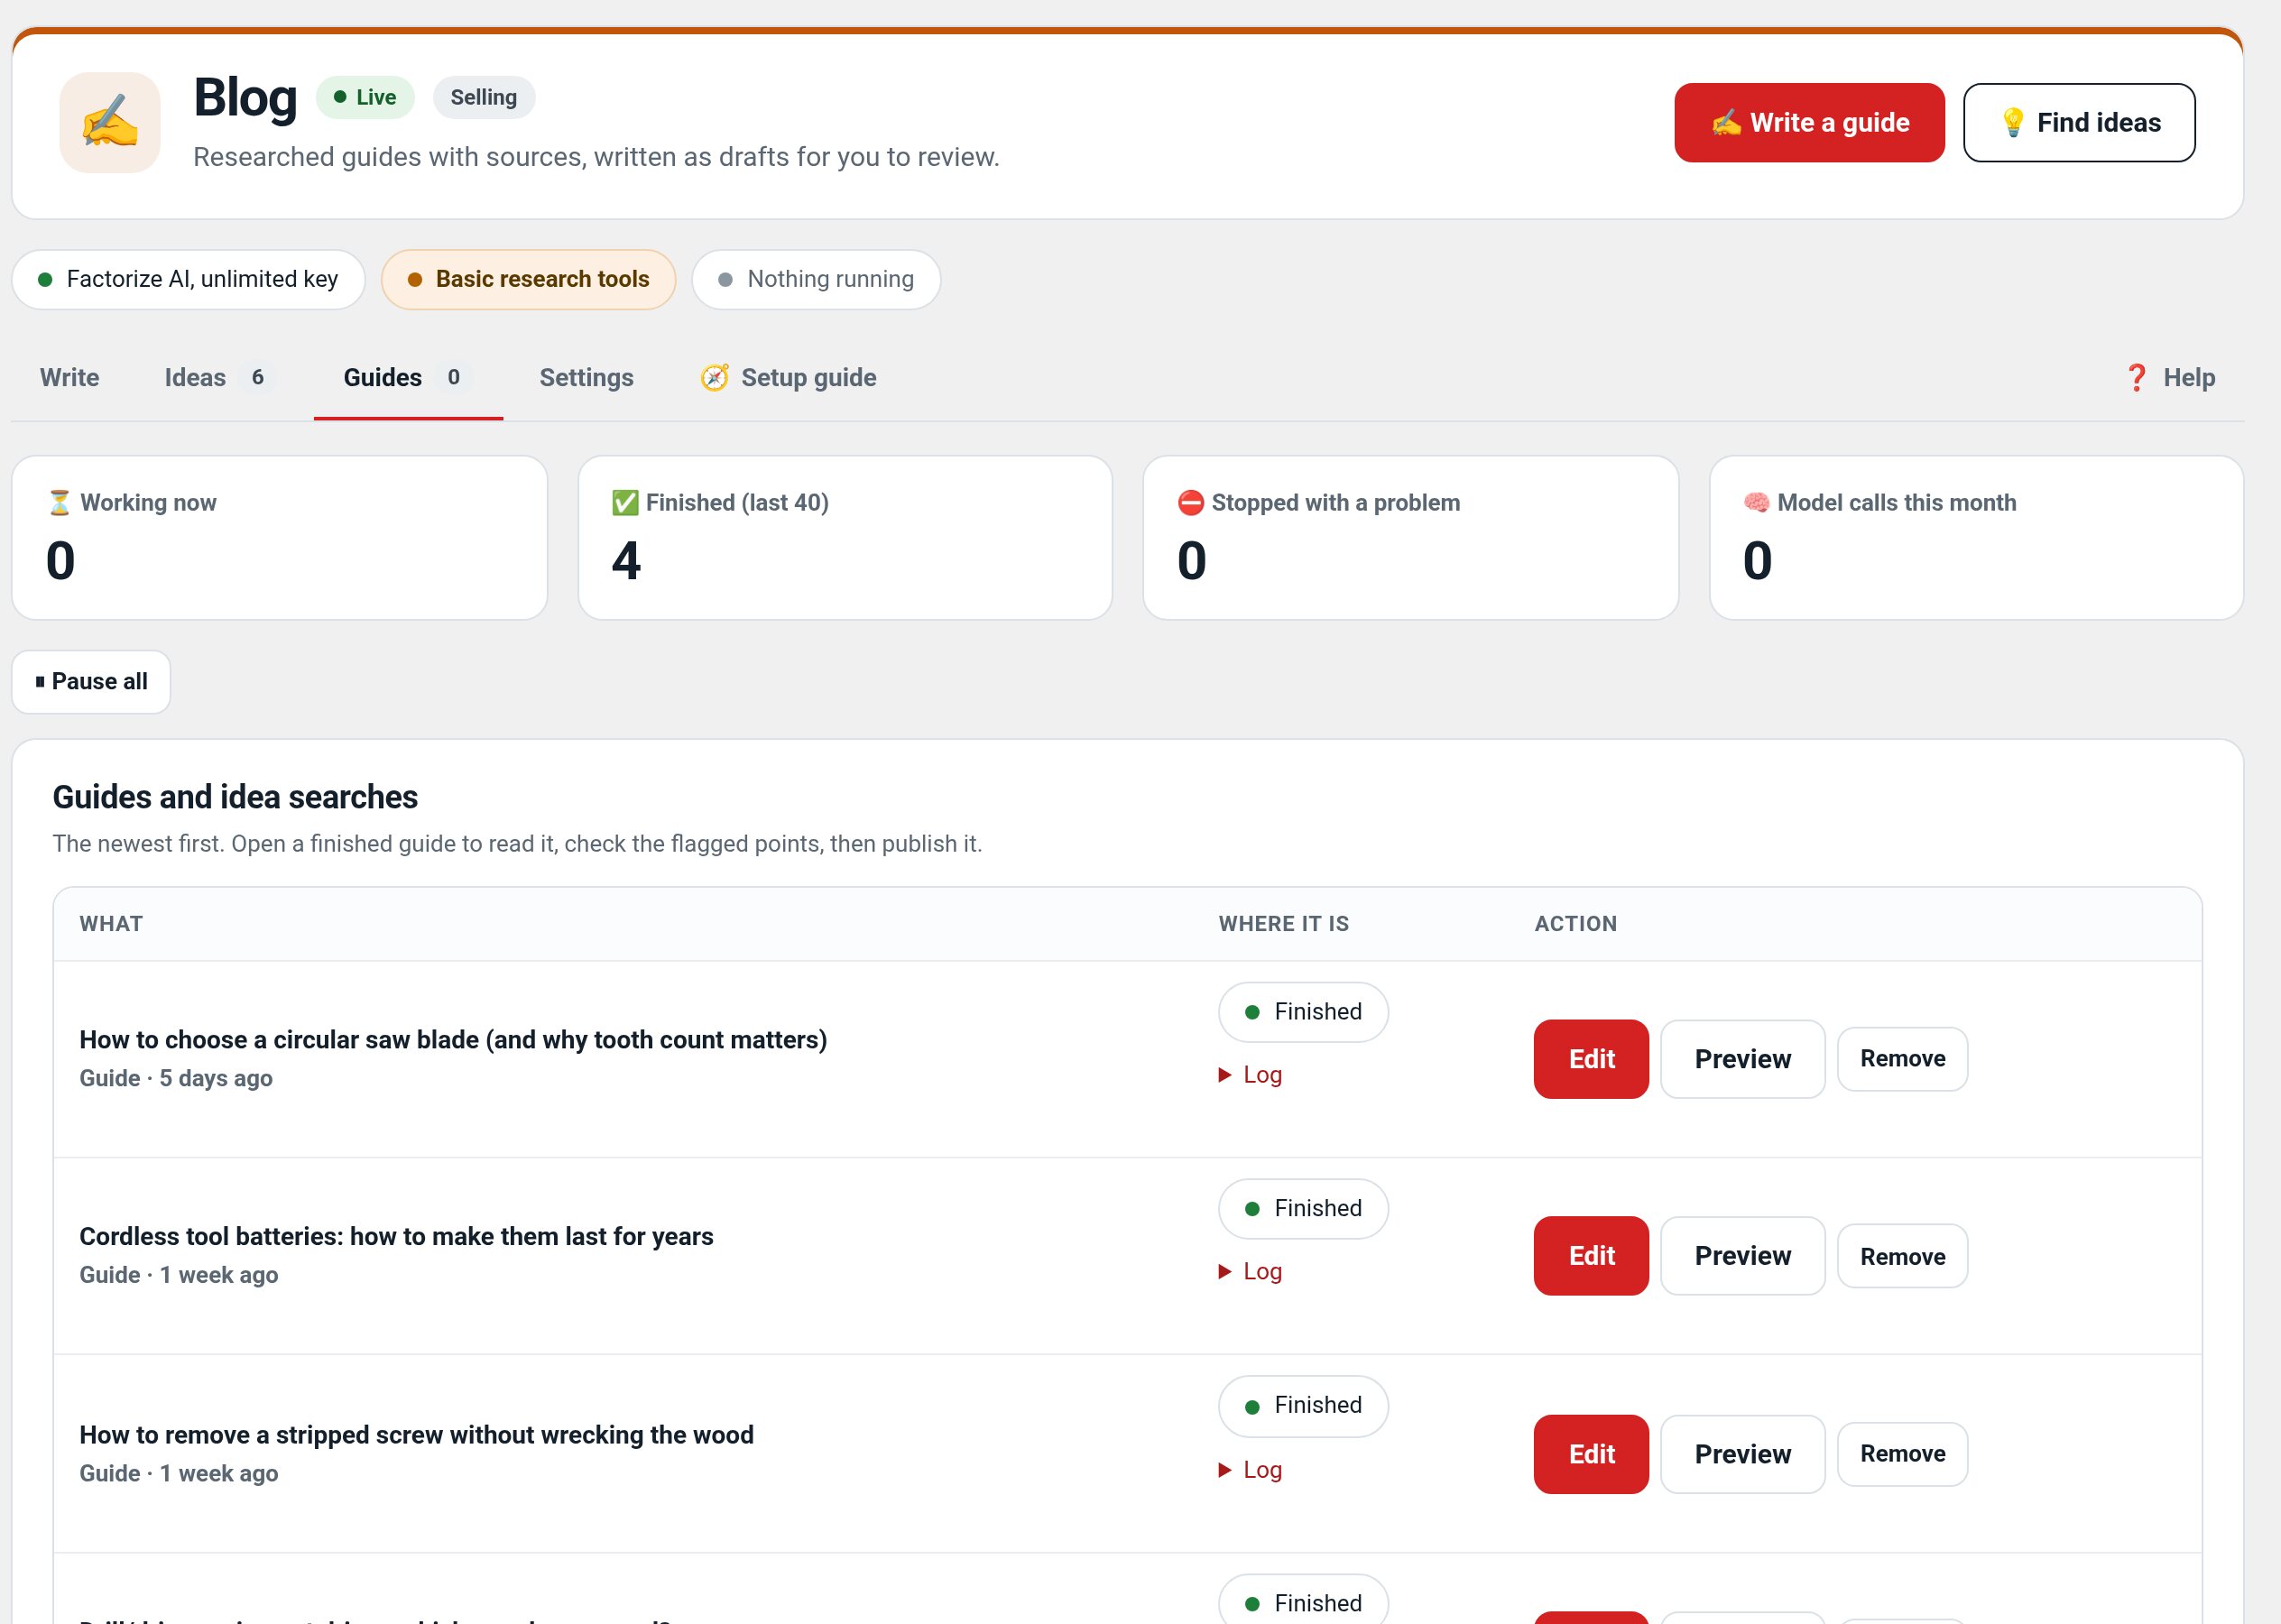Remove the stripped screw guide
The height and width of the screenshot is (1624, 2281).
[1902, 1454]
